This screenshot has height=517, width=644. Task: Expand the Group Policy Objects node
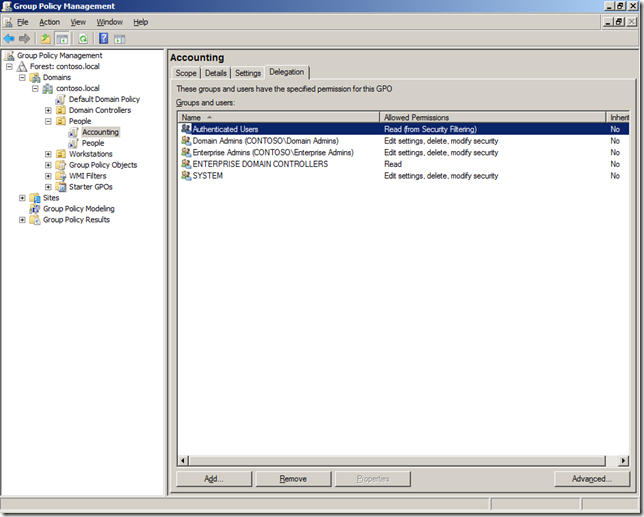coord(48,165)
